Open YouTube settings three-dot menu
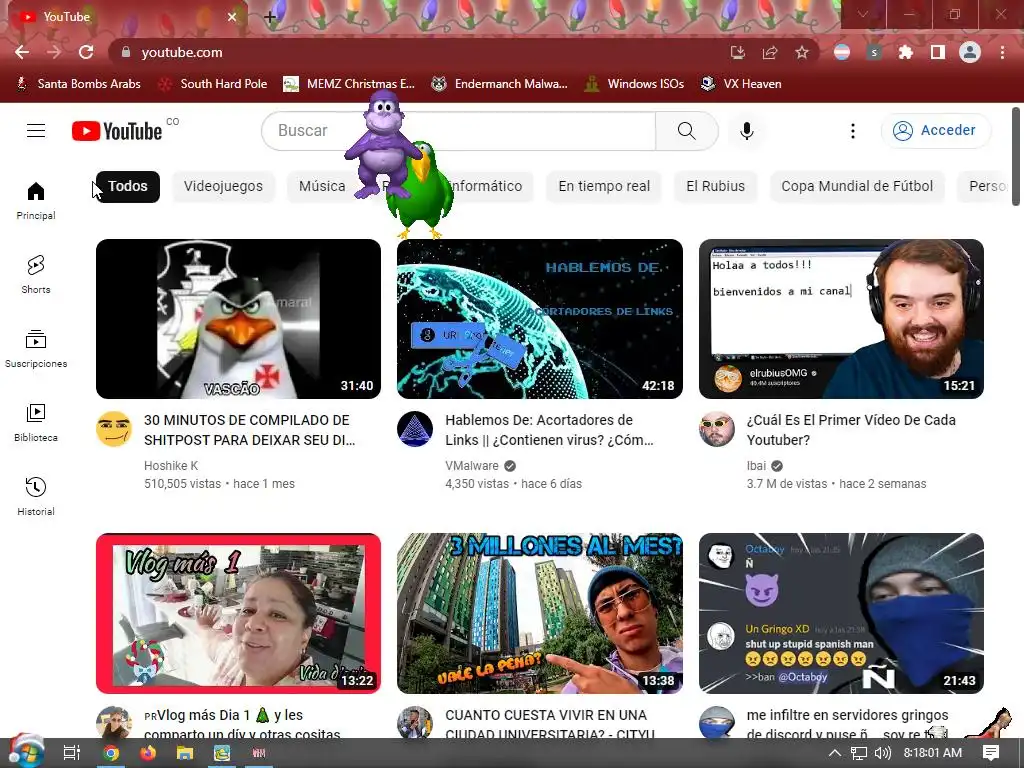Screen dimensions: 1024x768 (852, 131)
